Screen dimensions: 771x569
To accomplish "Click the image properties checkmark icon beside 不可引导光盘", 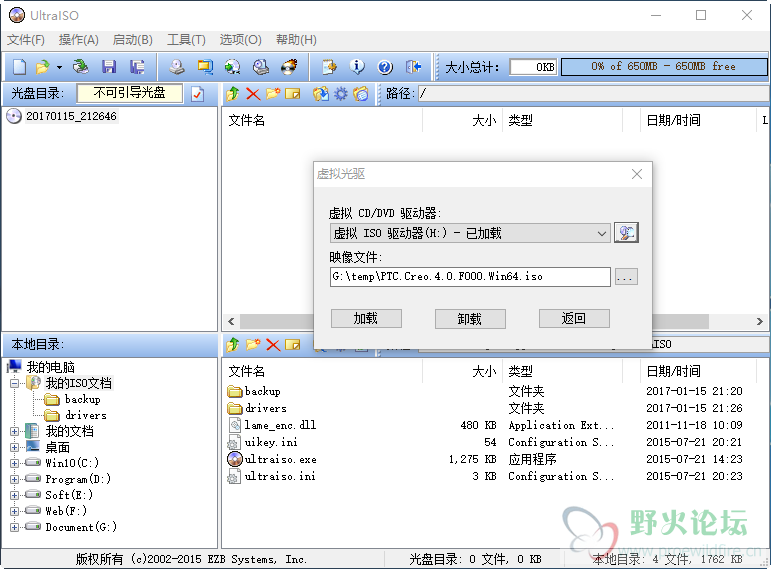I will (198, 93).
